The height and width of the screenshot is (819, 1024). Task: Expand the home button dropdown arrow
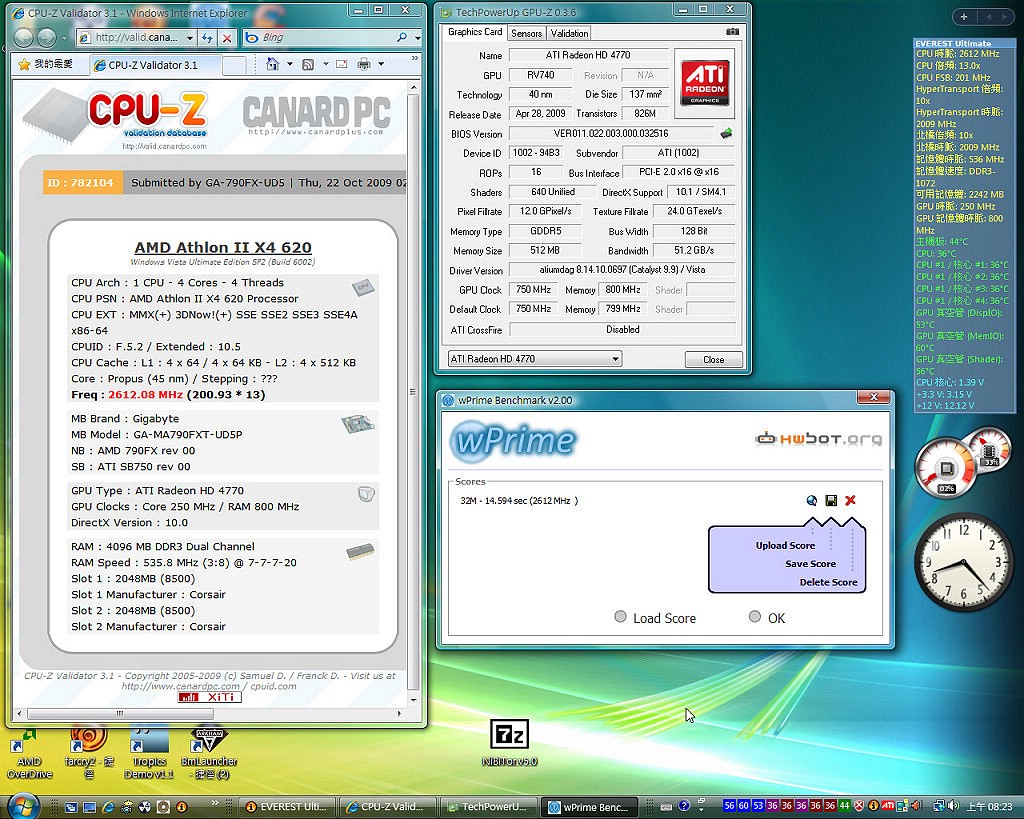pyautogui.click(x=289, y=64)
